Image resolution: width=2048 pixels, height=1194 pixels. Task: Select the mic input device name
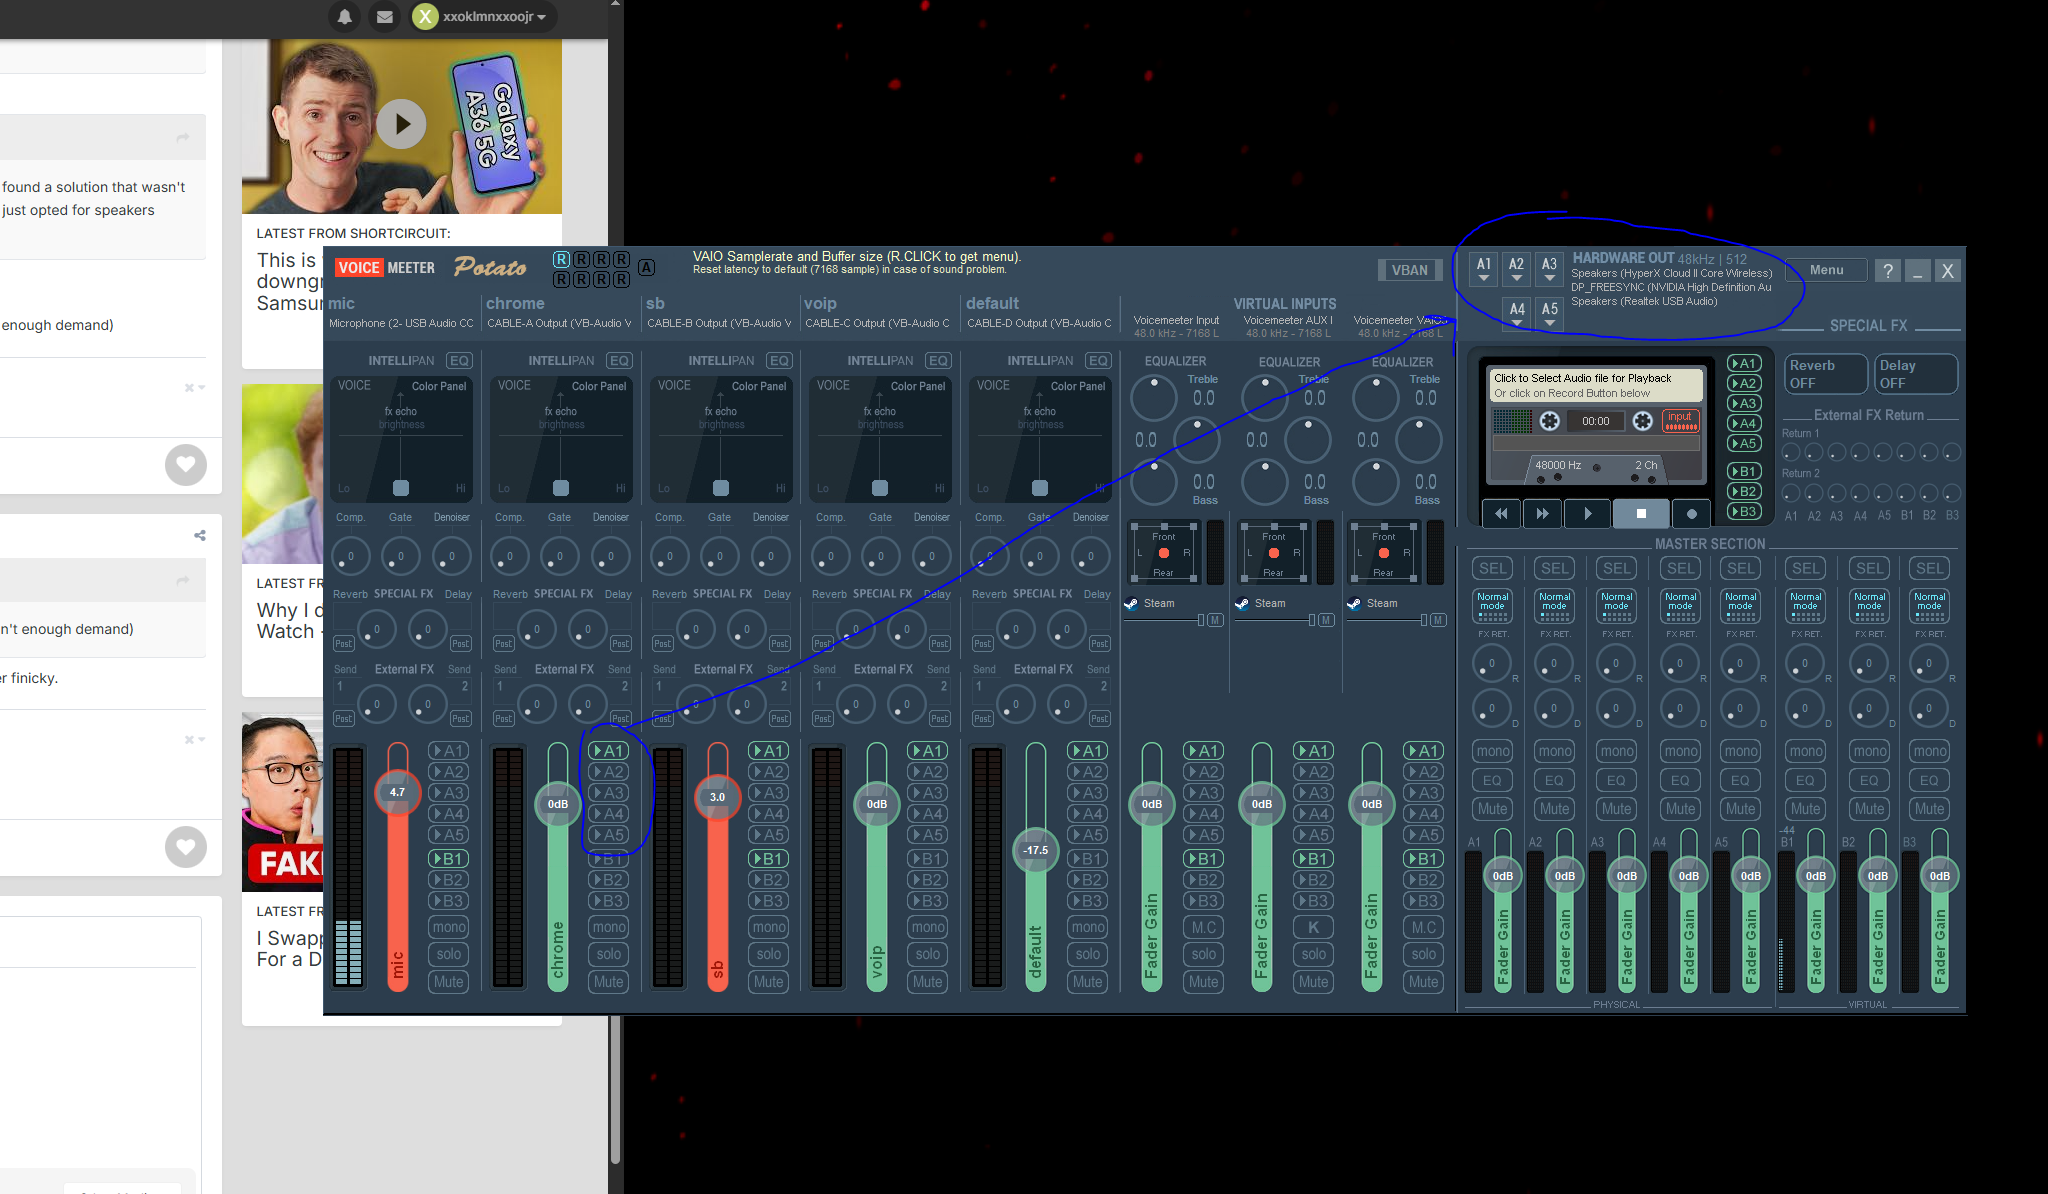click(401, 323)
